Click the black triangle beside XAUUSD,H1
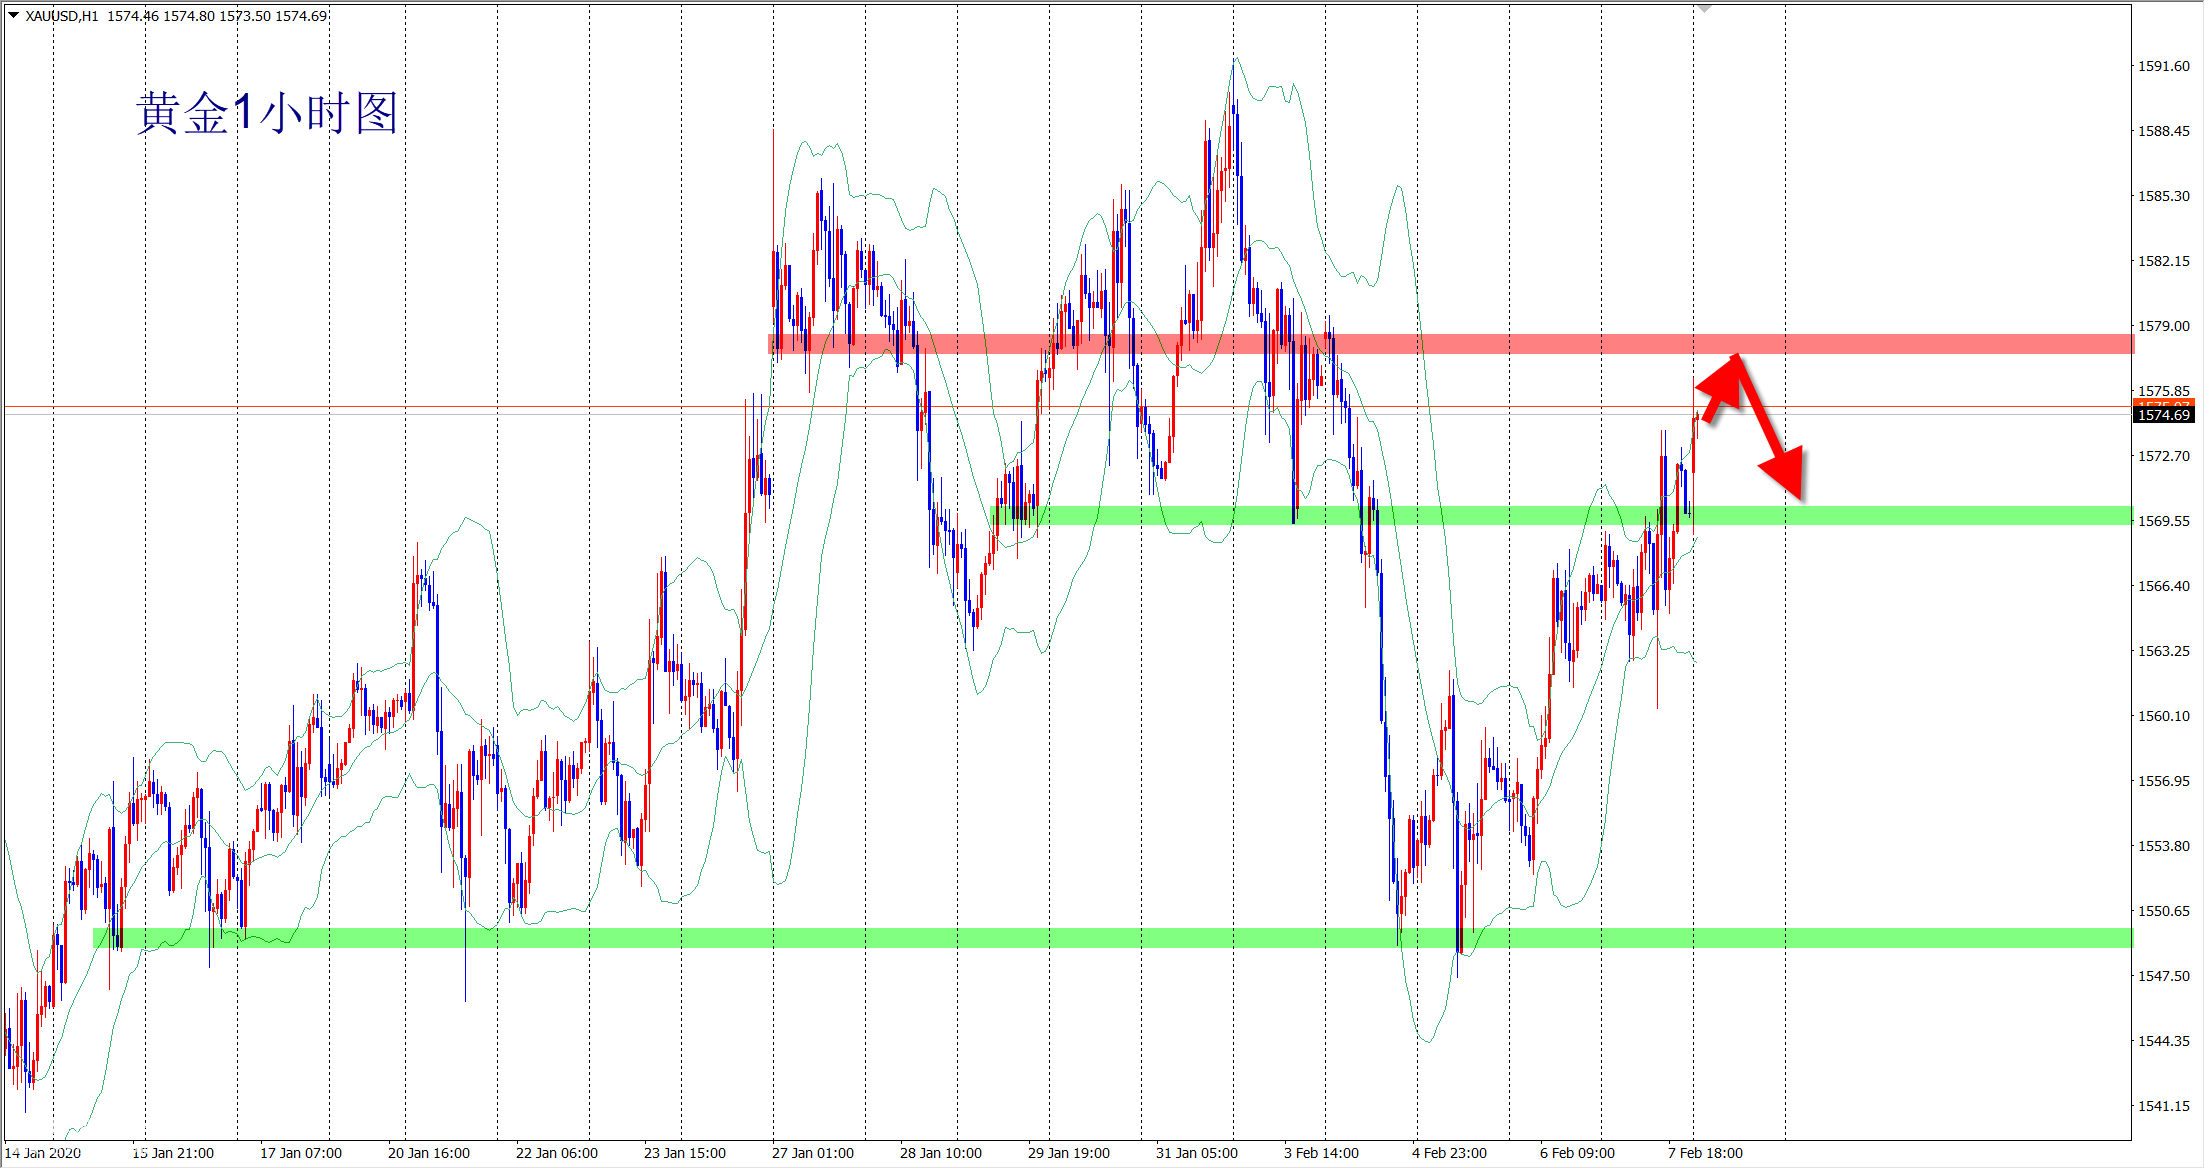The height and width of the screenshot is (1169, 2205). coord(13,15)
